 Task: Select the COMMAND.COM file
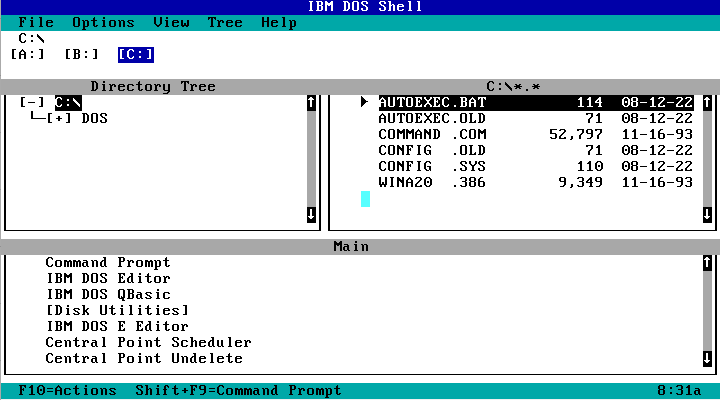click(535, 135)
